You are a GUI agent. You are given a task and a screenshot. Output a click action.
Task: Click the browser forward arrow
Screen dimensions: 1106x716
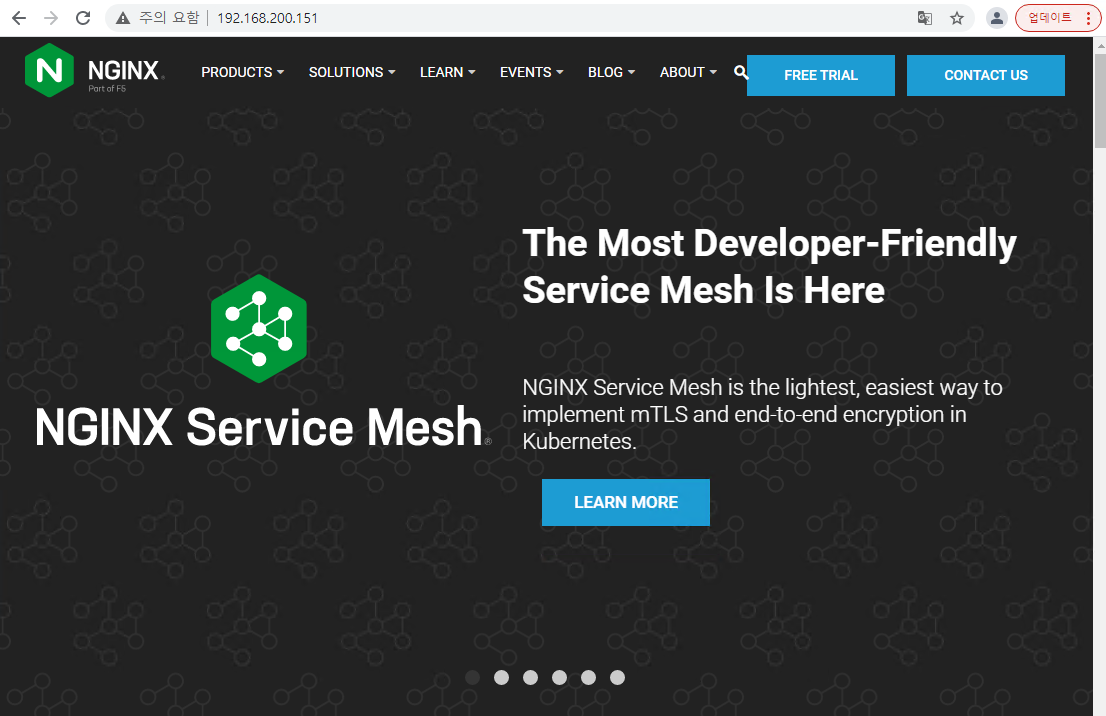click(x=51, y=18)
